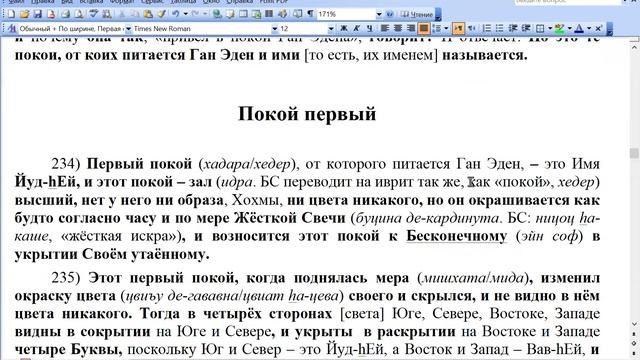Toggle underline (Ч) formatting
The height and width of the screenshot is (360, 640).
pos(370,29)
